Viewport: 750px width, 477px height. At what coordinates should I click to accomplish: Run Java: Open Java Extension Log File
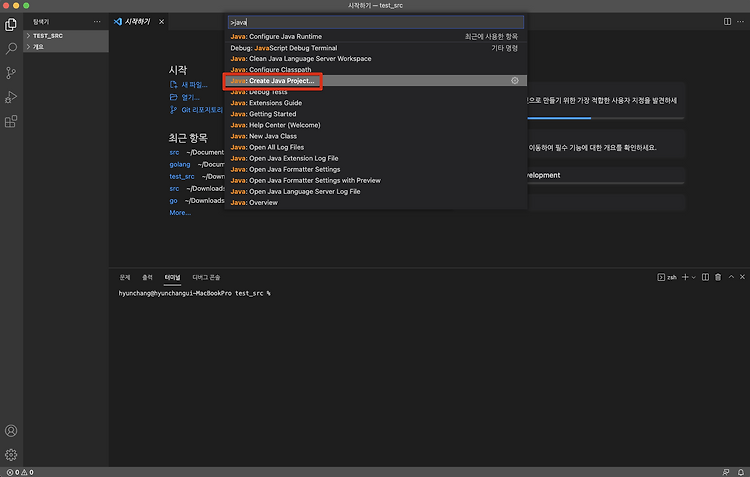376,158
